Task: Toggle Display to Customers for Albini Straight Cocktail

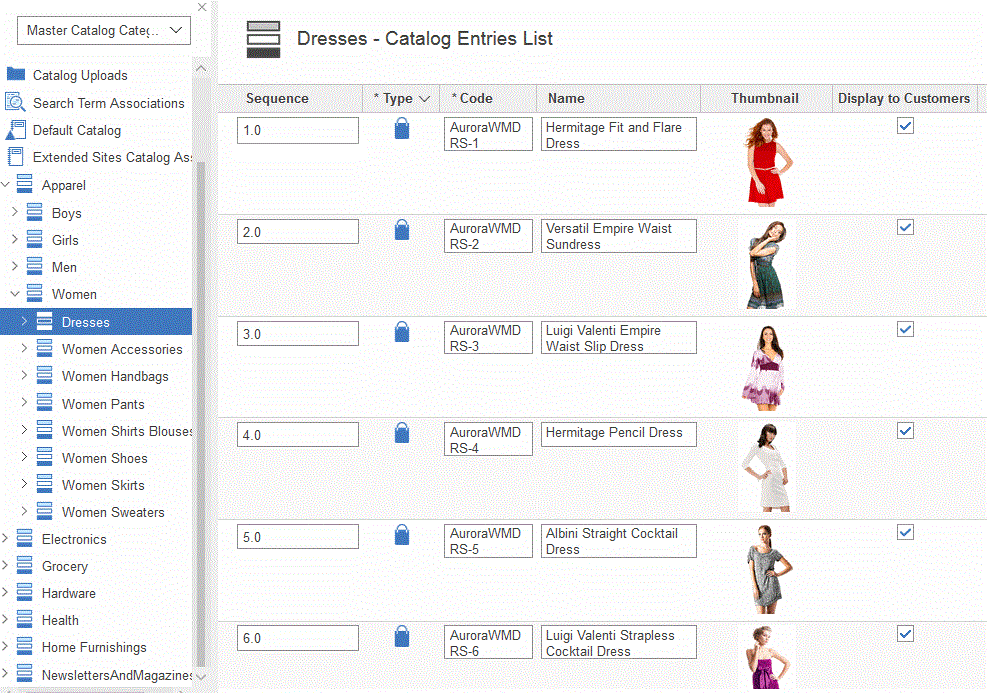Action: point(905,532)
